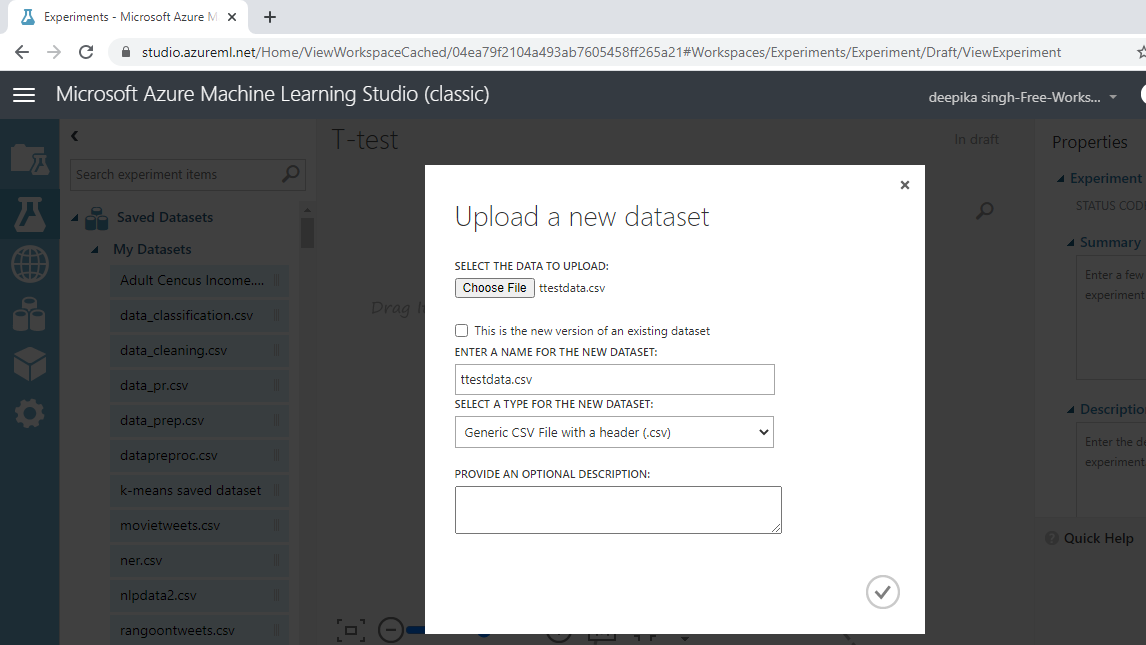Image resolution: width=1146 pixels, height=645 pixels.
Task: Click the palette scrollbar thumb
Action: pos(307,233)
